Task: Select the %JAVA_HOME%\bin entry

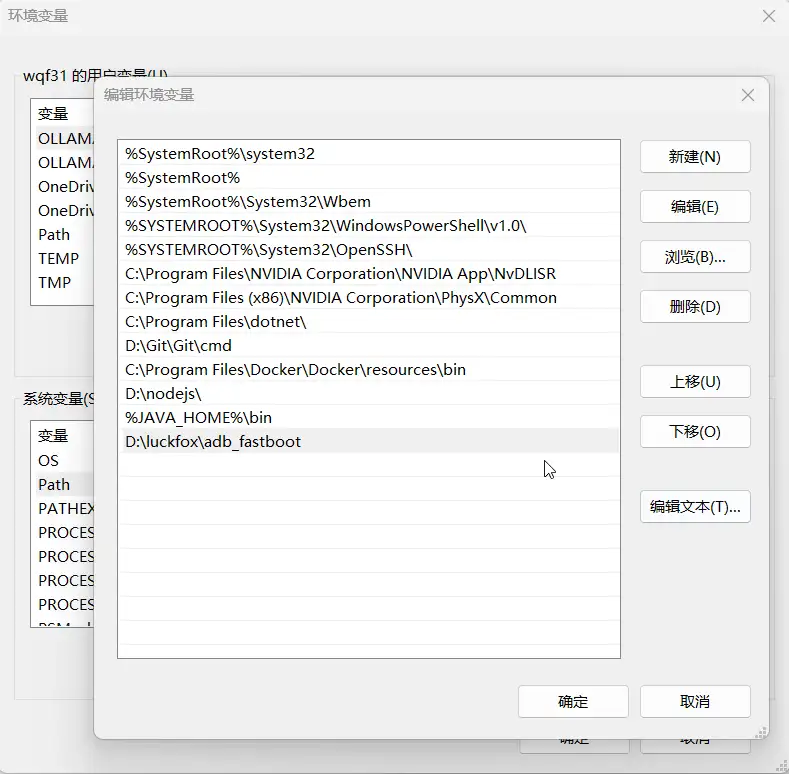Action: 198,418
